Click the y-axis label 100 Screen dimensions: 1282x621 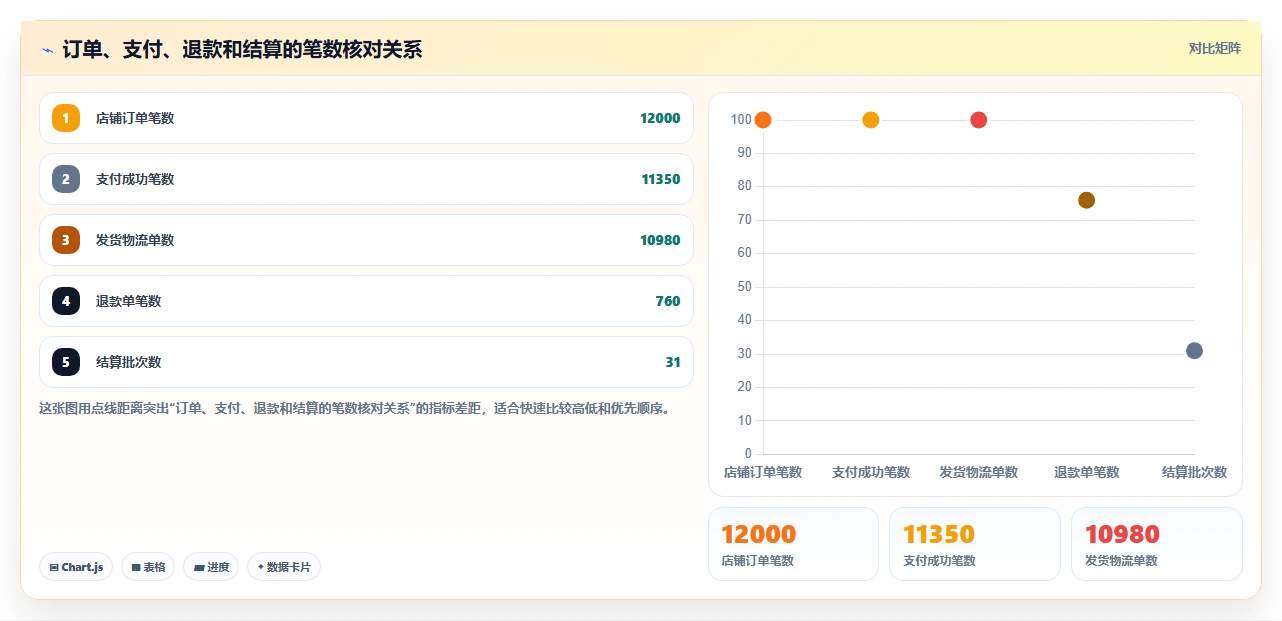[x=741, y=120]
